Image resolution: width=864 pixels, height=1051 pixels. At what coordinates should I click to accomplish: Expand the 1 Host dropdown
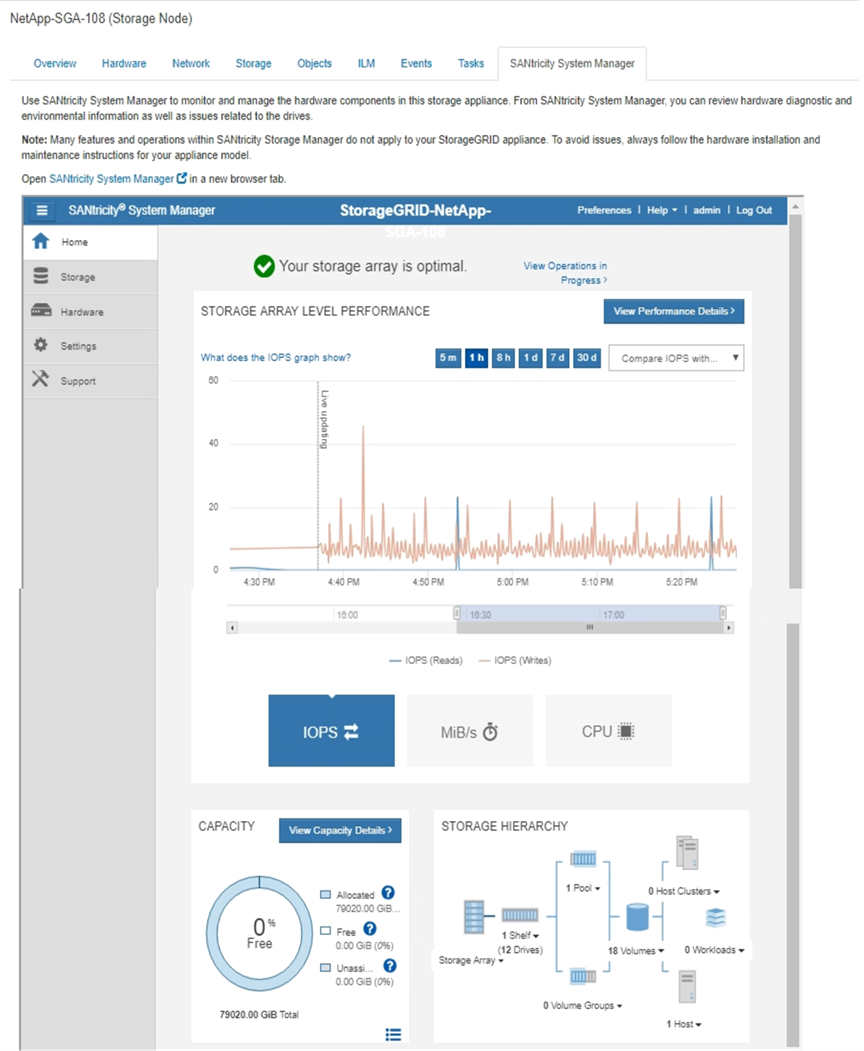[x=684, y=1024]
